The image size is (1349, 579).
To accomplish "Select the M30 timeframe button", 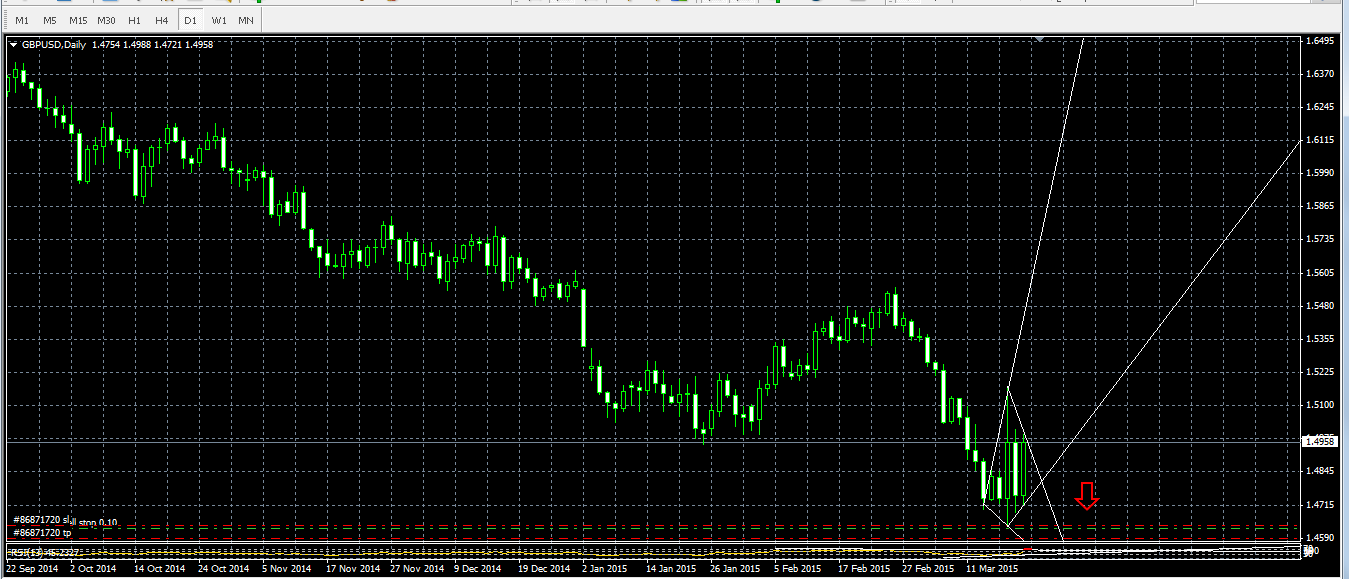I will pos(106,20).
